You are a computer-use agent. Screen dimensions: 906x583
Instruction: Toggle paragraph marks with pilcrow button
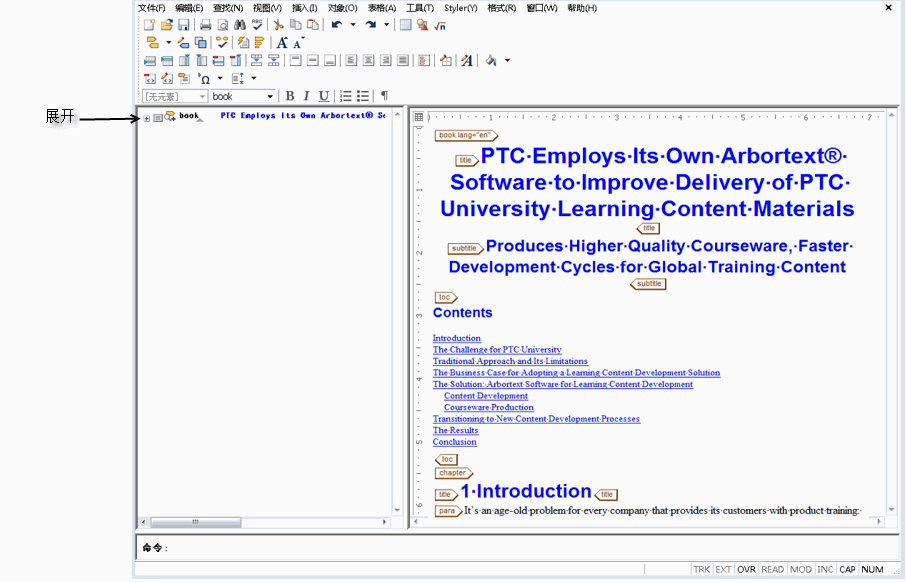click(x=384, y=96)
